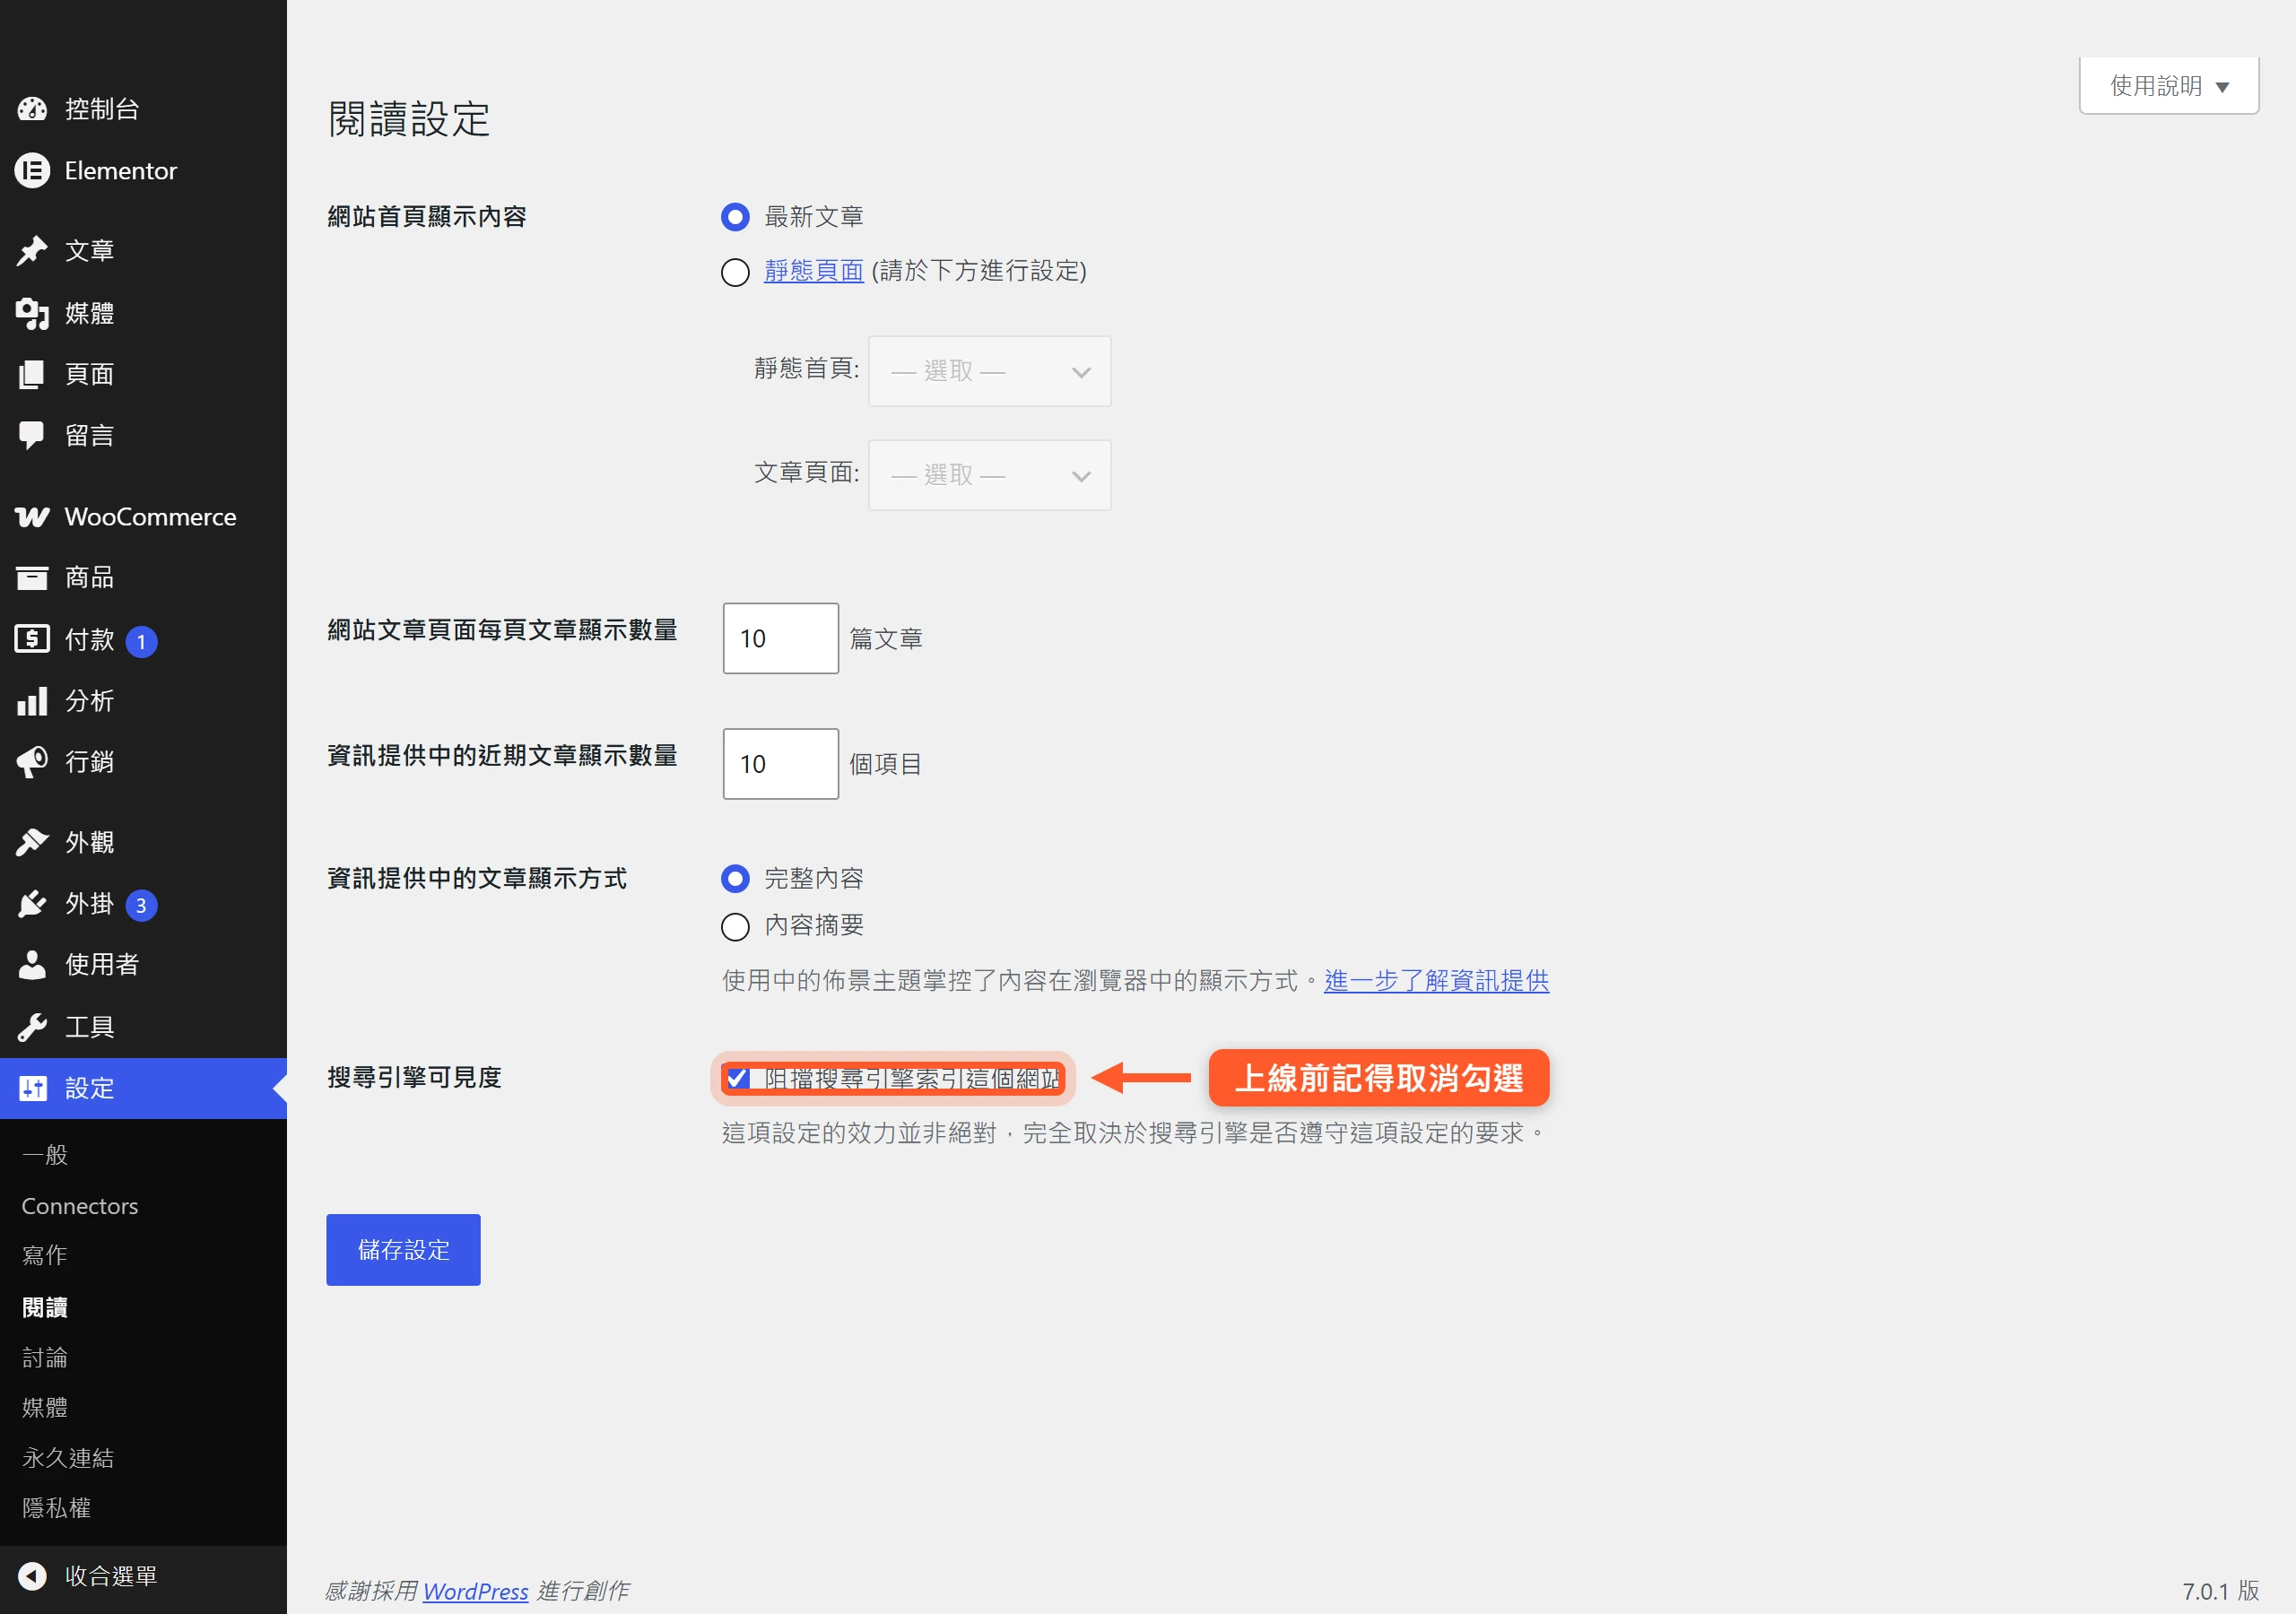Go to the 討論 settings submenu
Viewport: 2296px width, 1614px height.
point(44,1357)
